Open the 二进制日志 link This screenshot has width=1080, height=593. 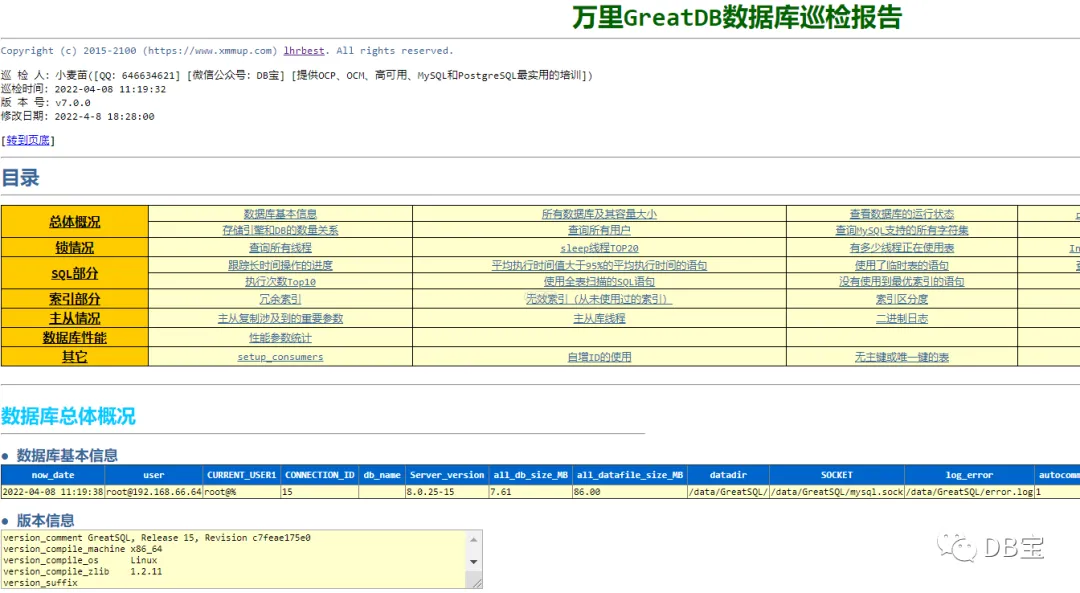pos(902,318)
